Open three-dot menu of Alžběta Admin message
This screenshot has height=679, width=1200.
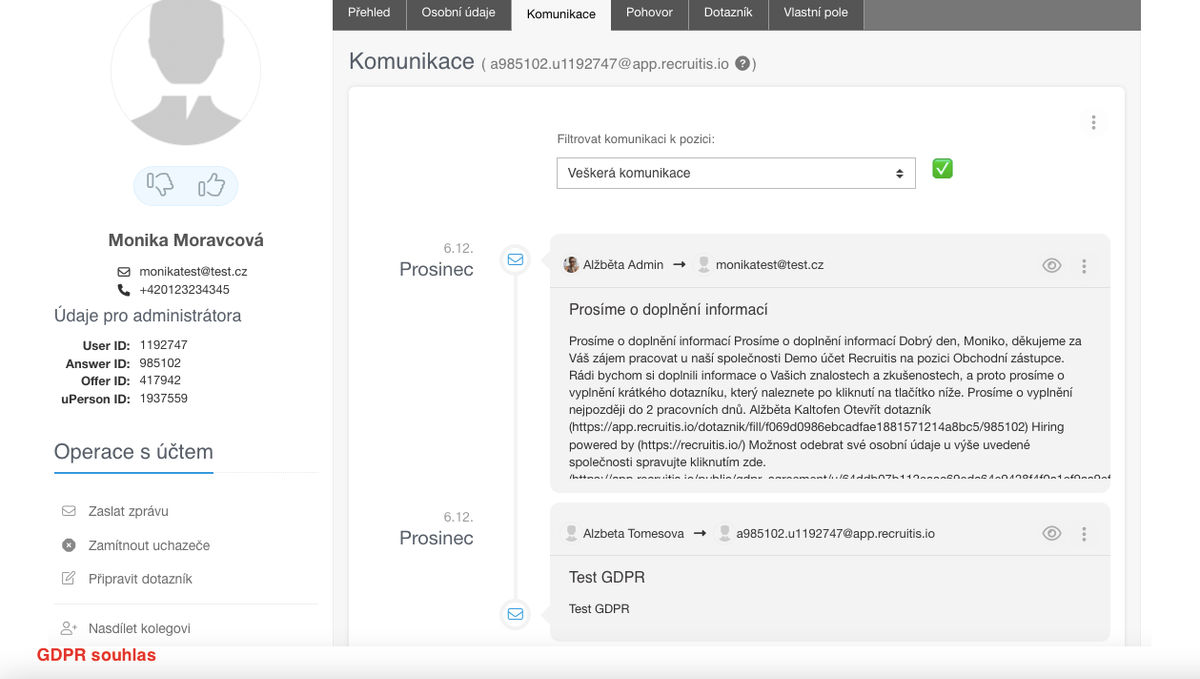(x=1084, y=266)
